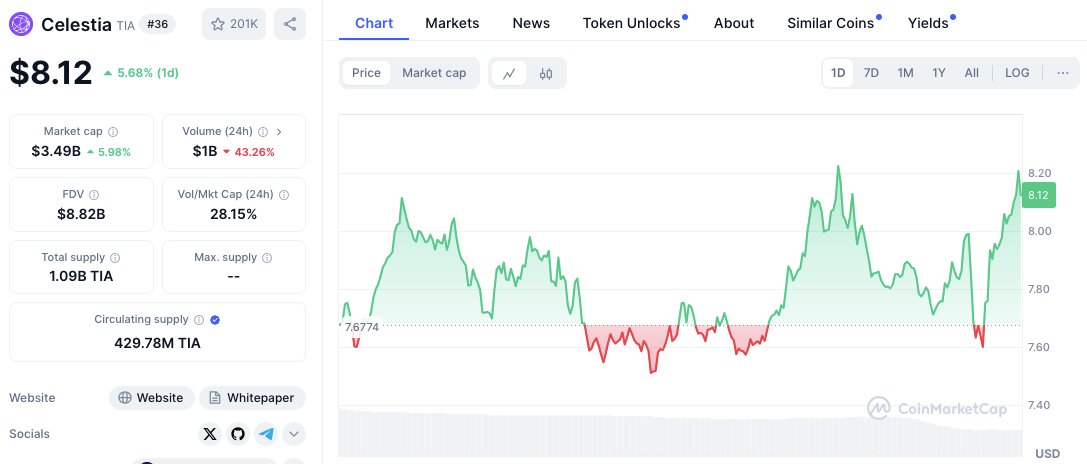Switch to the Markets tab
The height and width of the screenshot is (464, 1087).
tap(452, 23)
